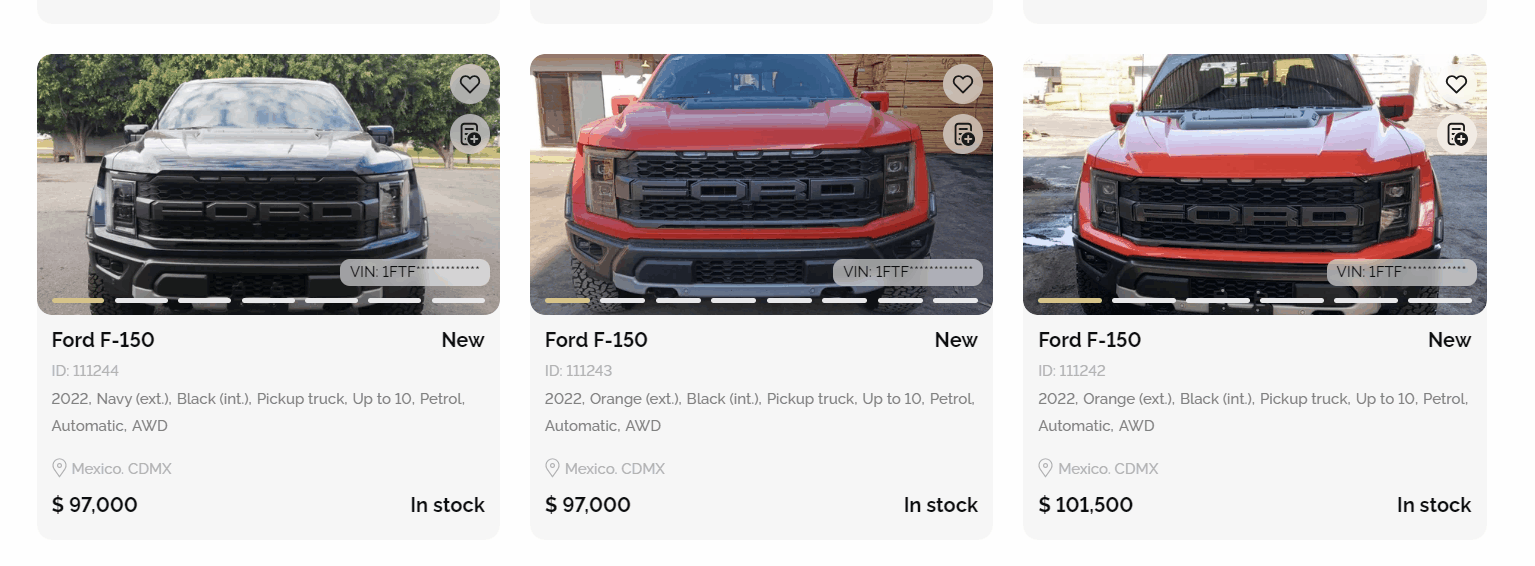Open Ford F-150 title on ID 111244 card
1535x566 pixels.
pos(103,340)
